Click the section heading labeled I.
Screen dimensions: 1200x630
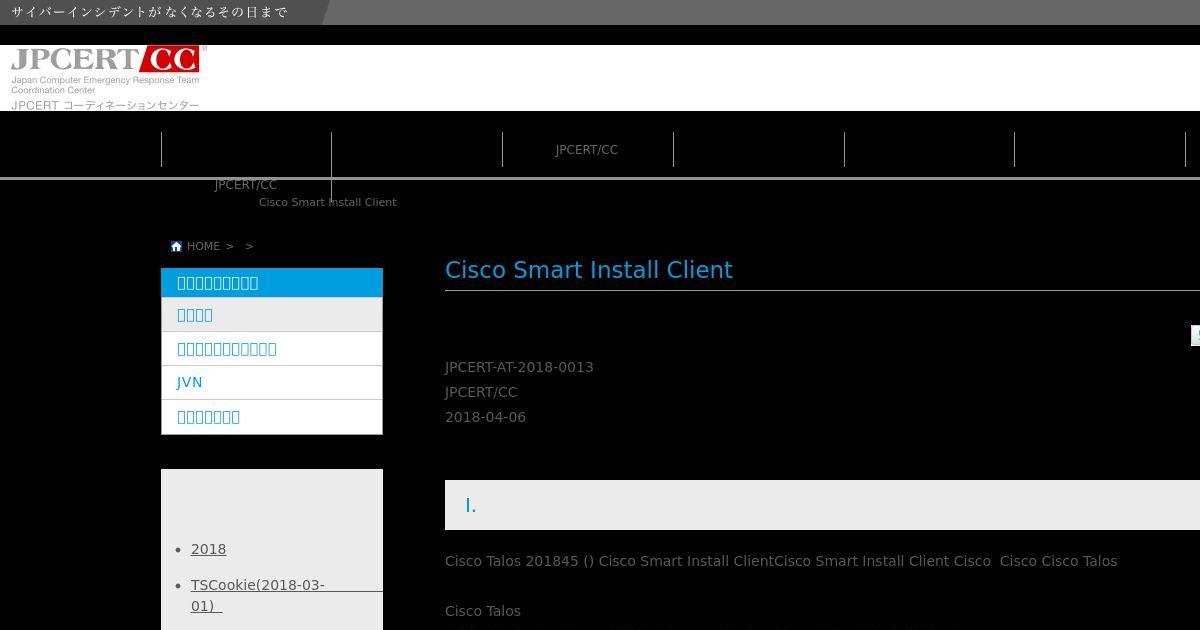point(822,505)
